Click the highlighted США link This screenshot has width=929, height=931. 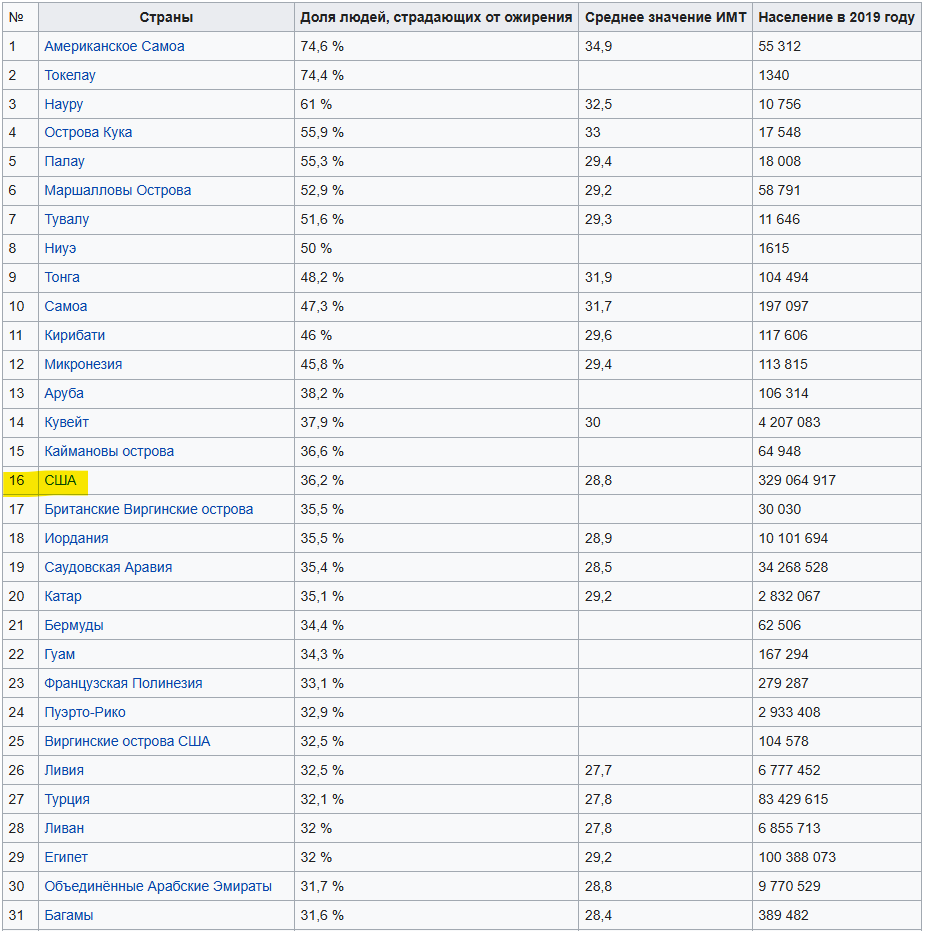click(x=60, y=480)
